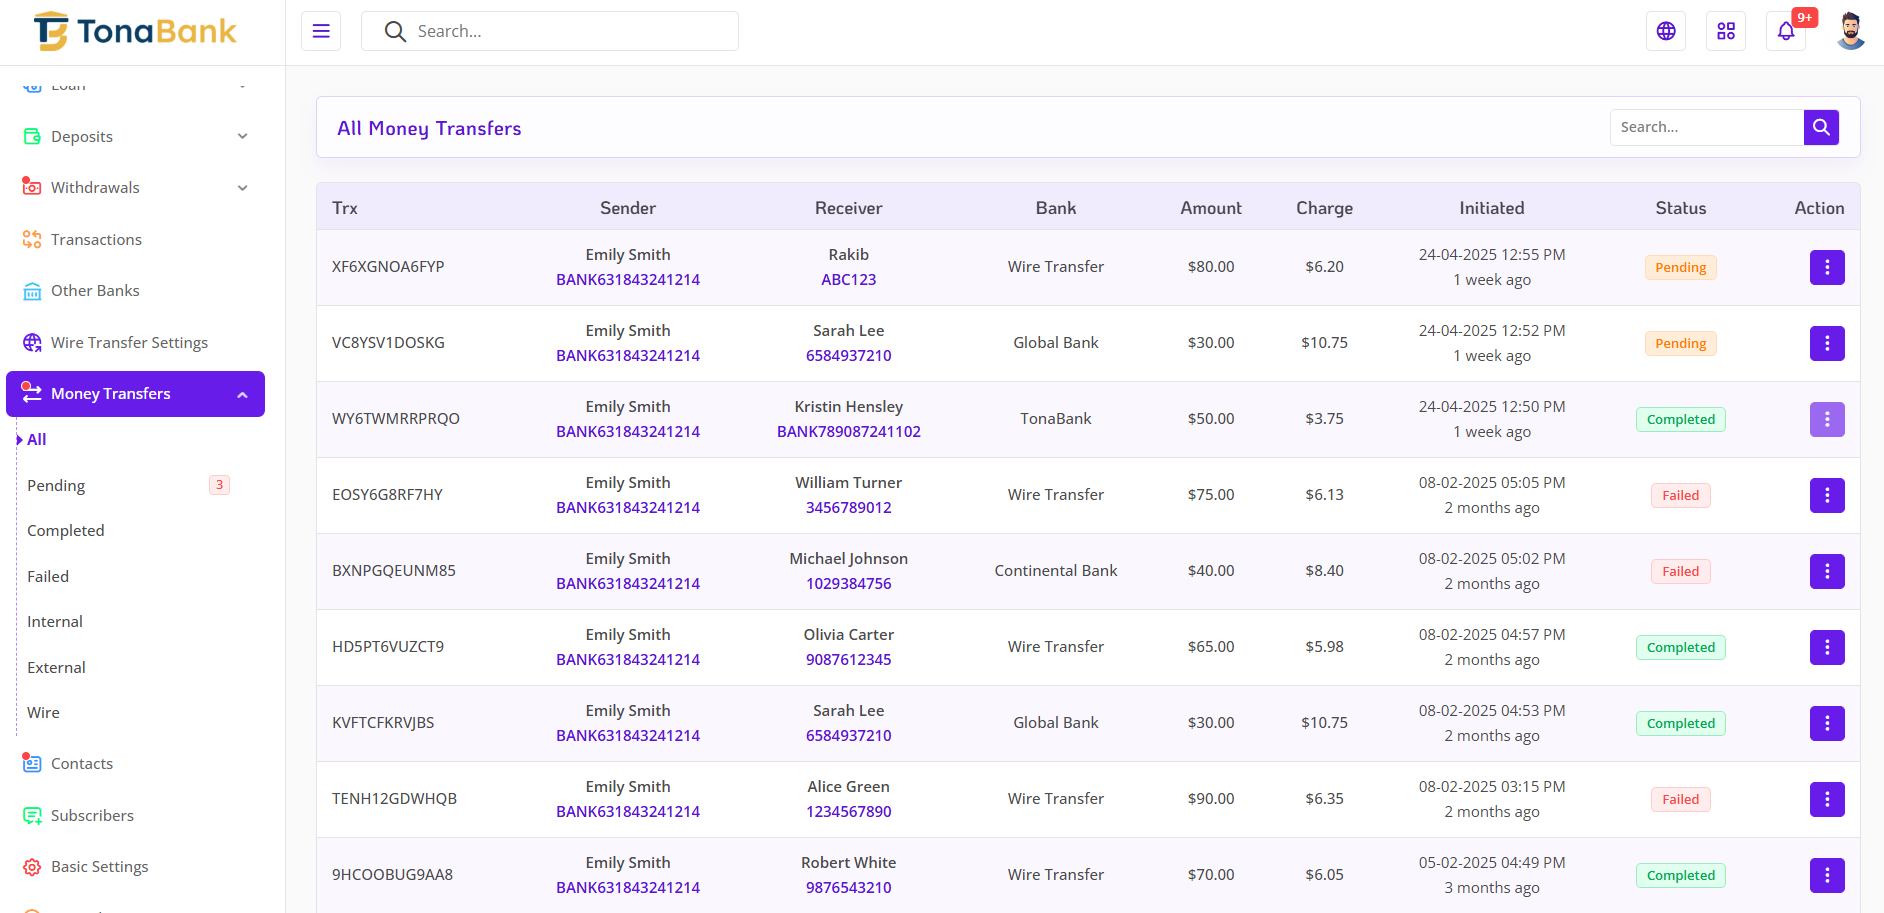Open the apps grid icon
This screenshot has height=913, width=1884.
tap(1726, 31)
